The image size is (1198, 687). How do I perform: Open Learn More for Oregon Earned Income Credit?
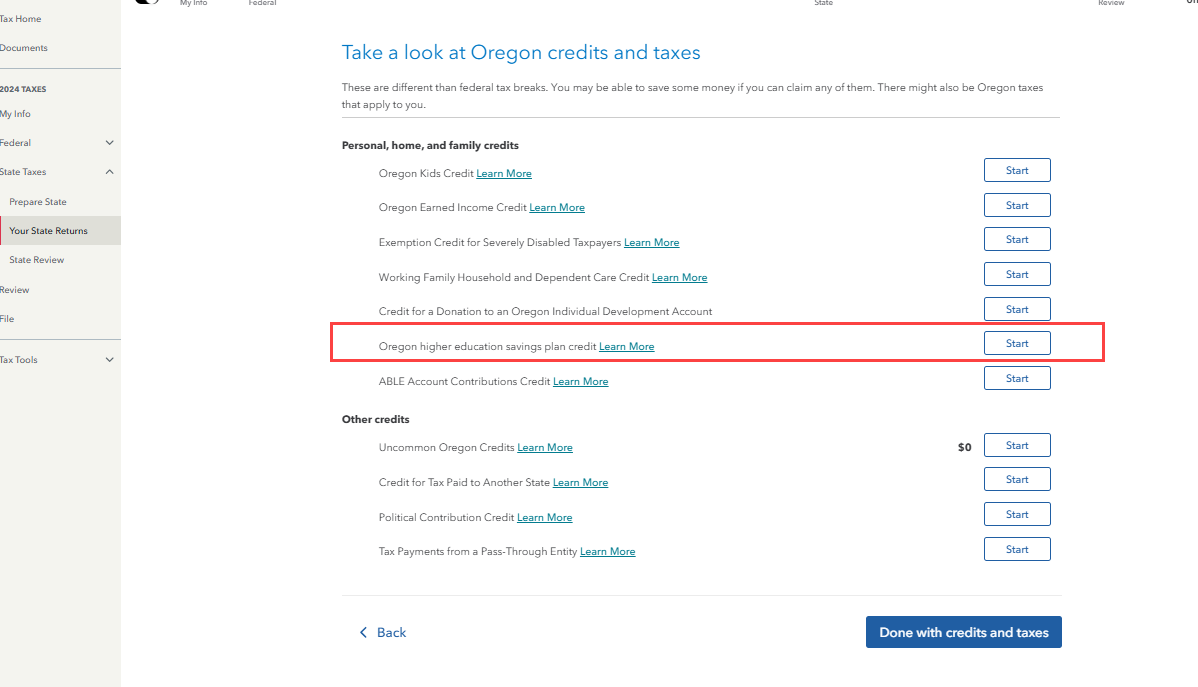click(557, 207)
